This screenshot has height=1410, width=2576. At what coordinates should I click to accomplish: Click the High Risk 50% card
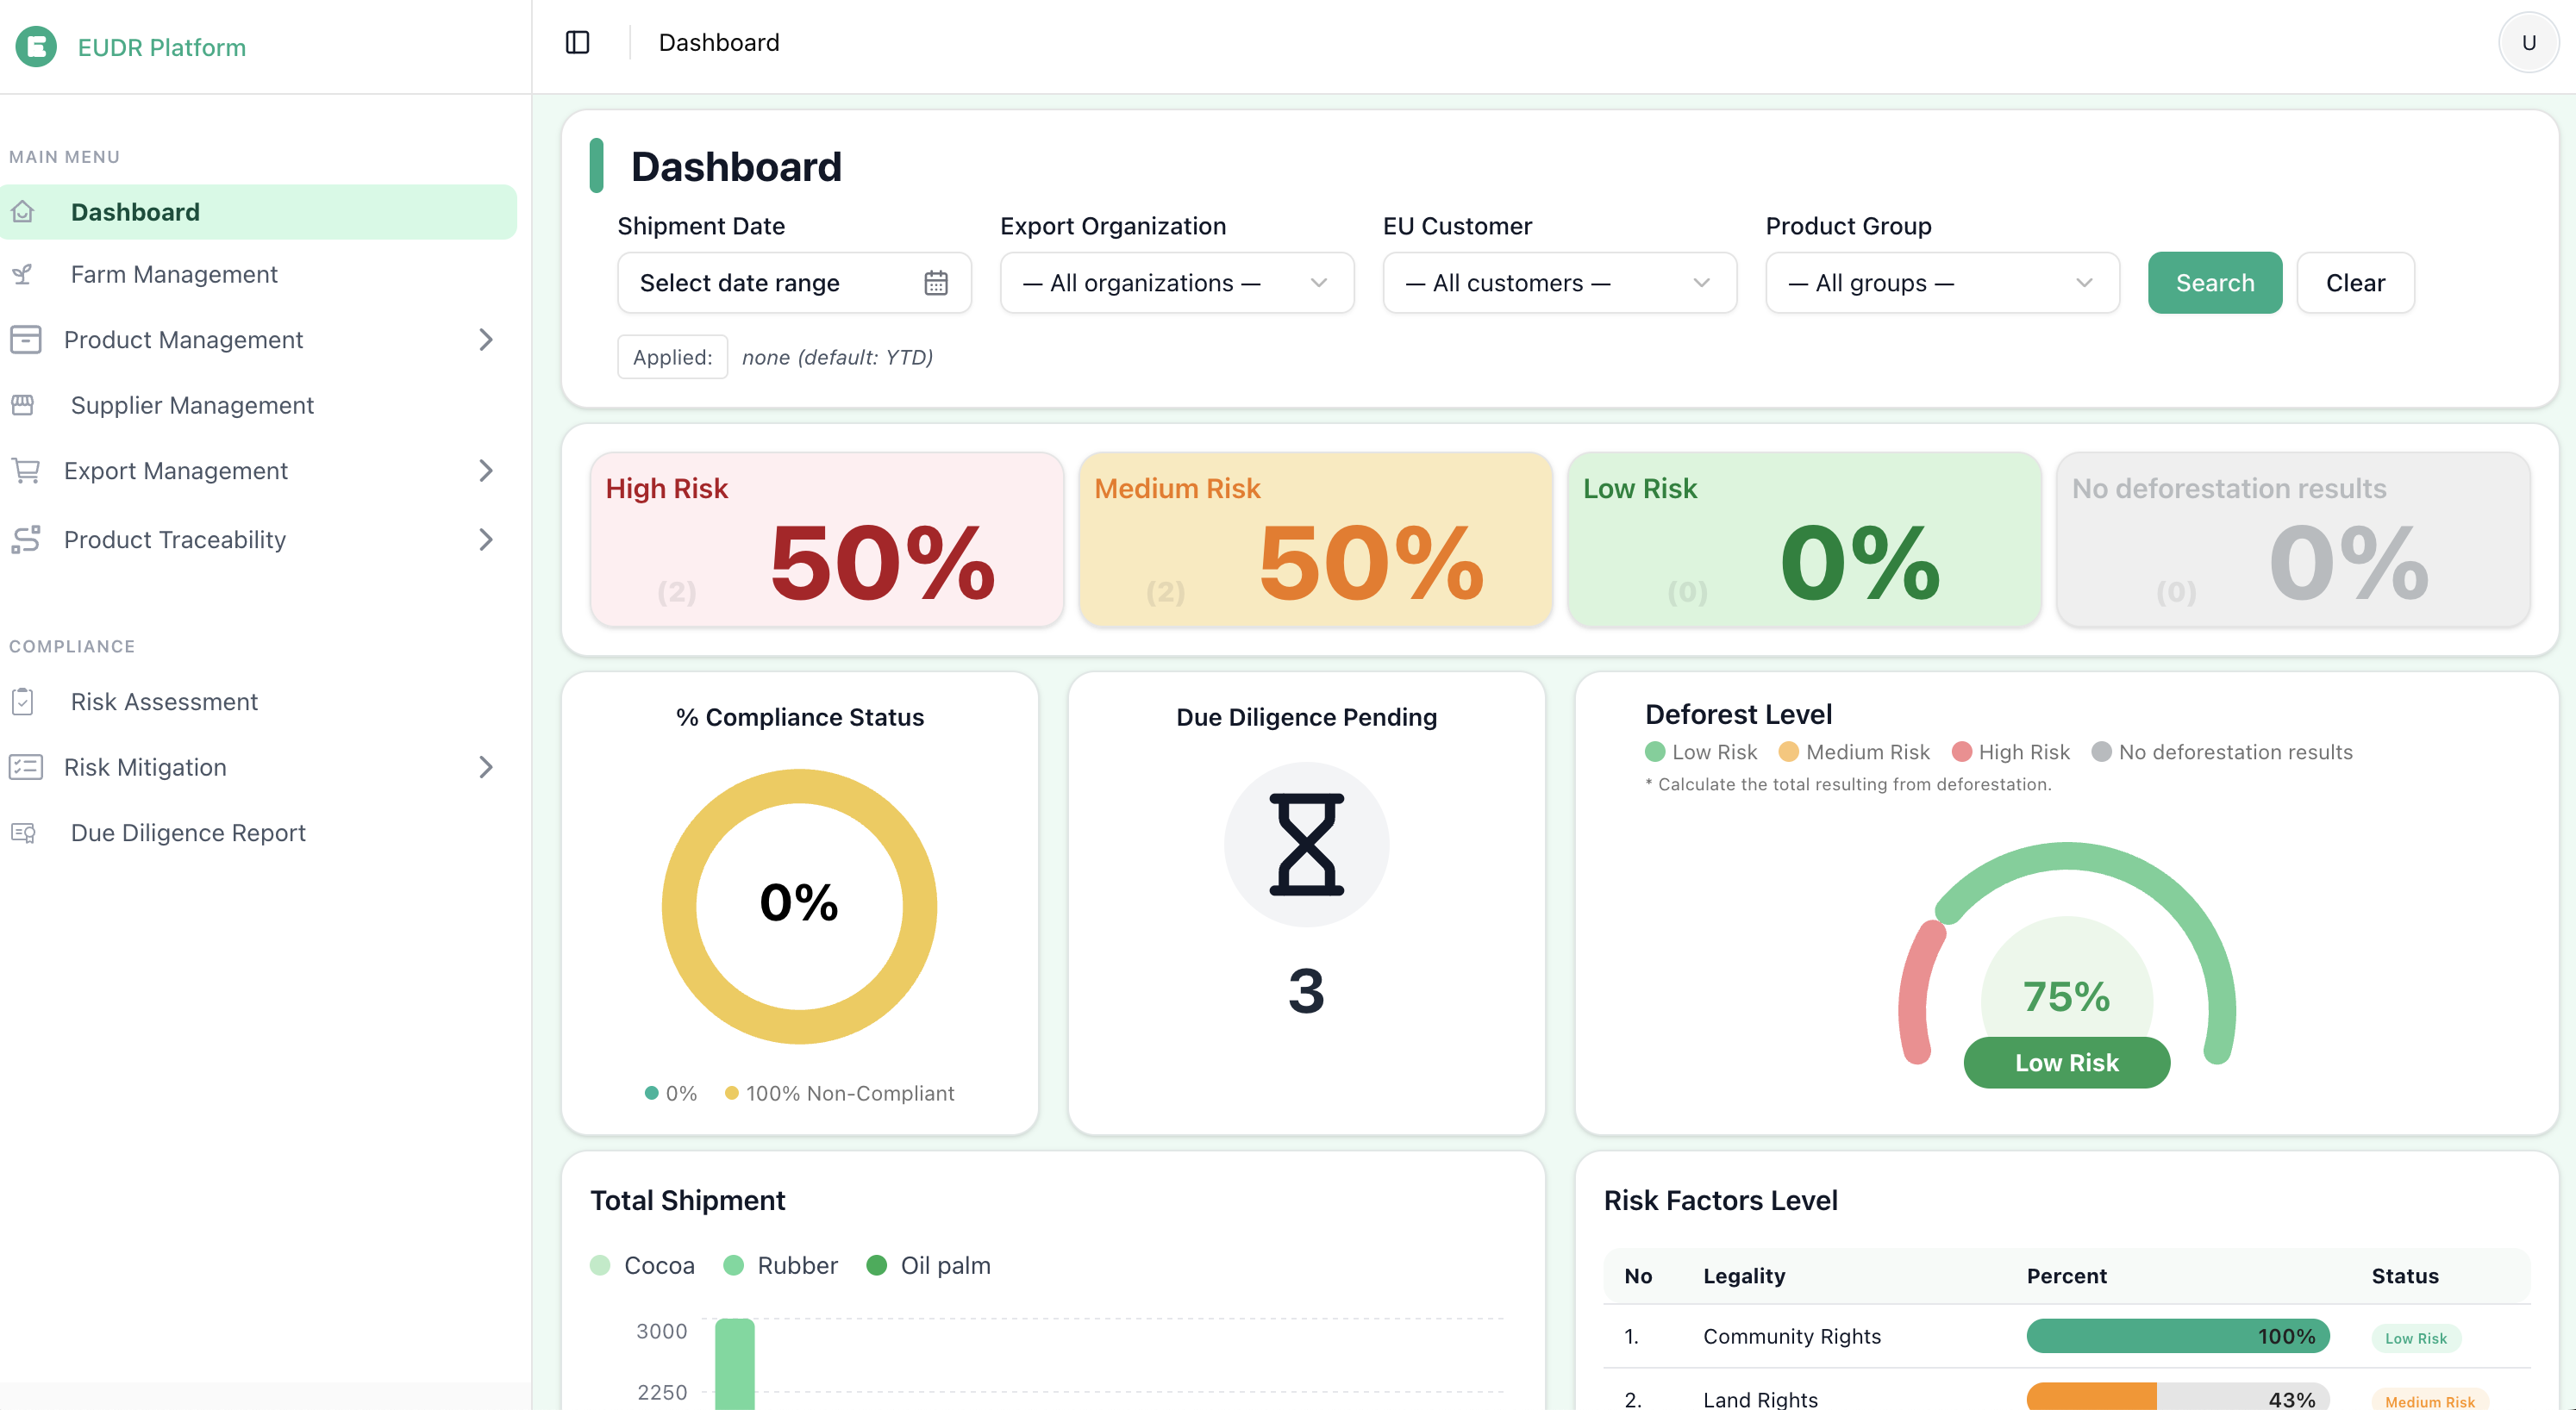826,540
